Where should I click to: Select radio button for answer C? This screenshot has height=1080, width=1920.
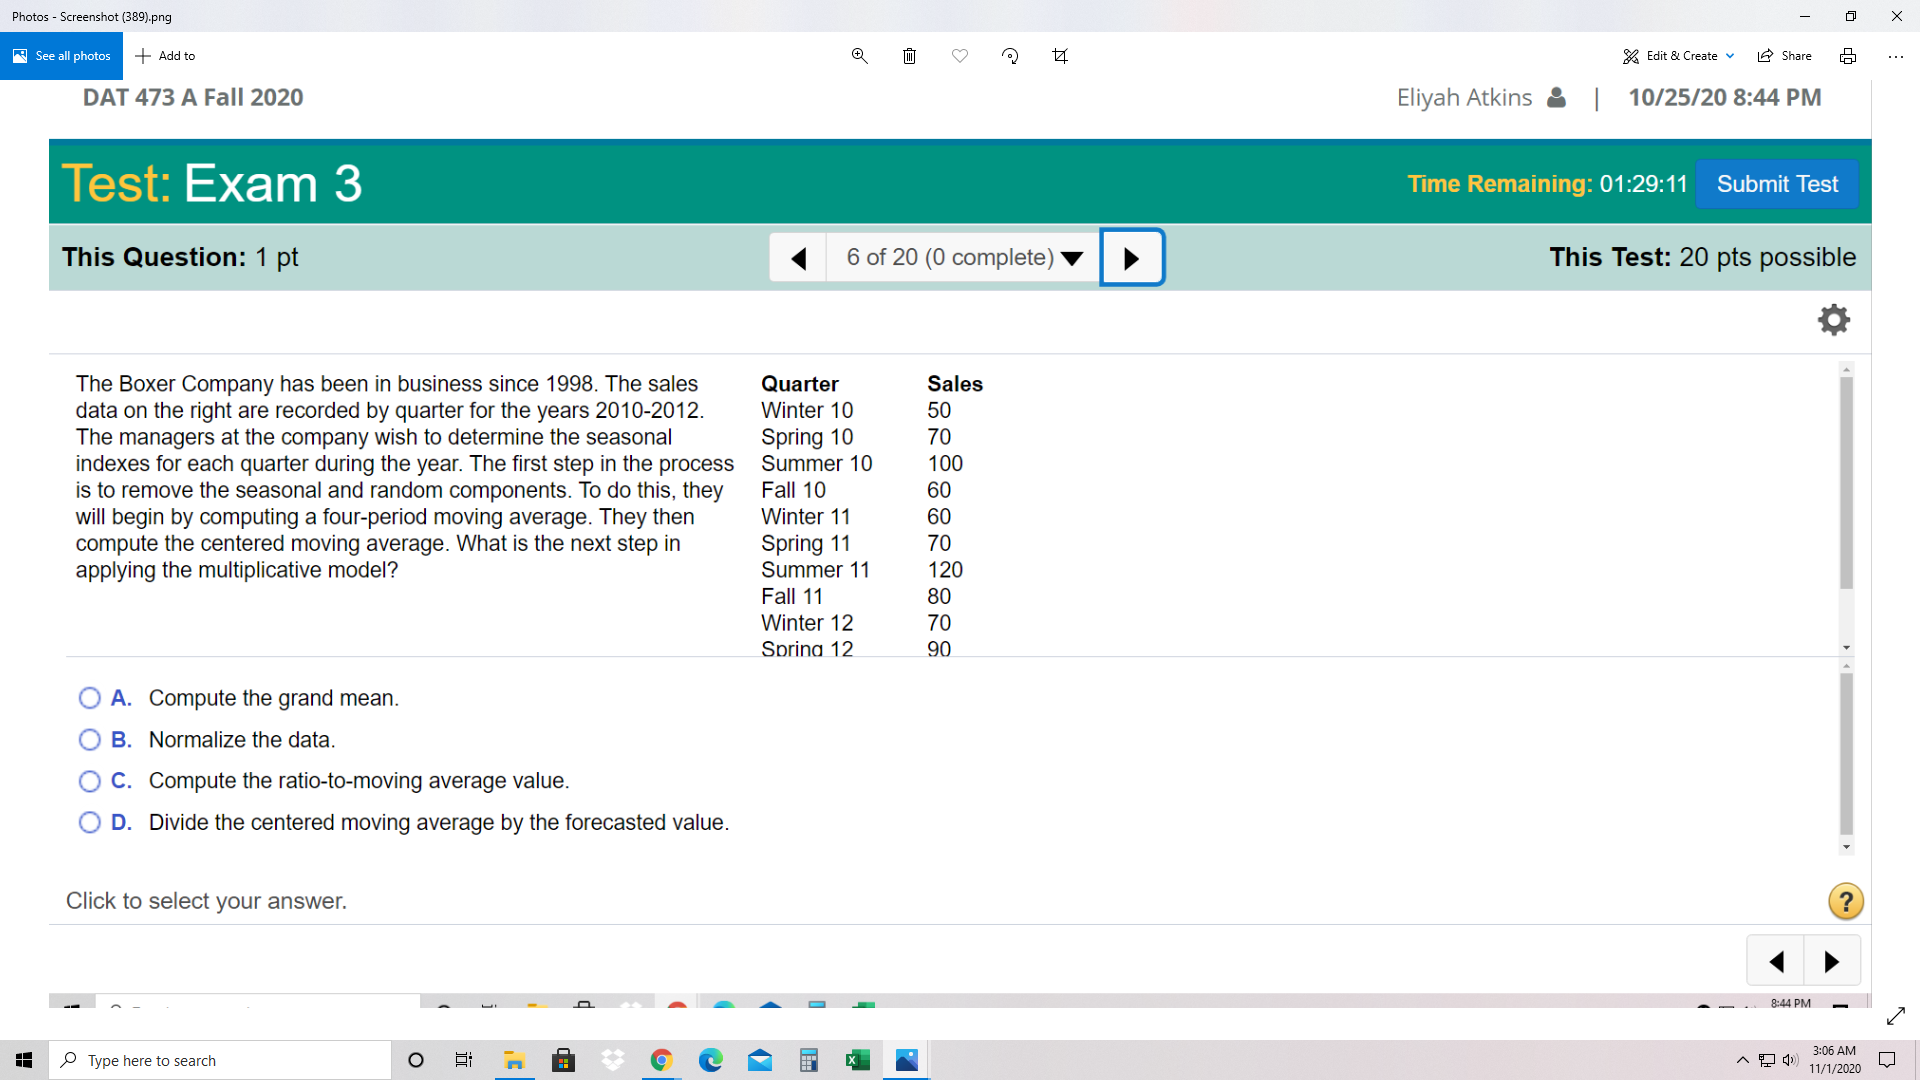(x=88, y=781)
